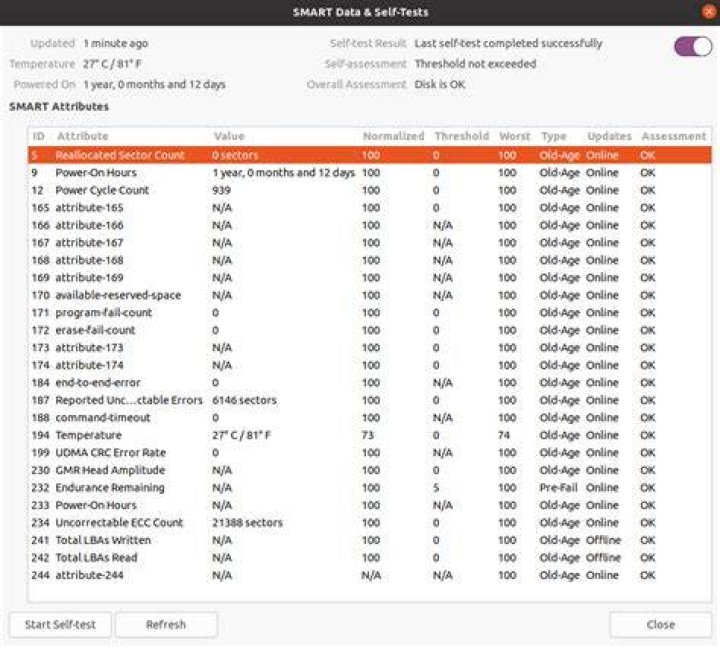Toggle the SMART enabled switch off

693,46
